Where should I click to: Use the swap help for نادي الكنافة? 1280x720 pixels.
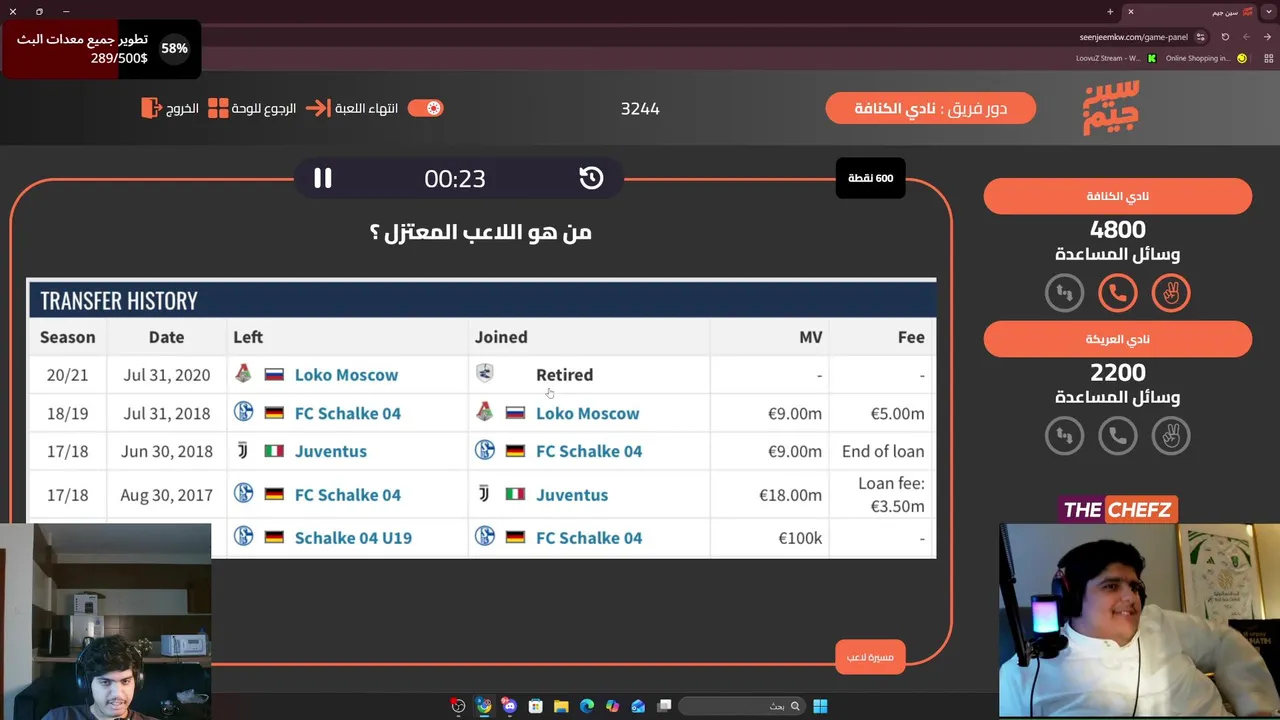click(x=1064, y=293)
